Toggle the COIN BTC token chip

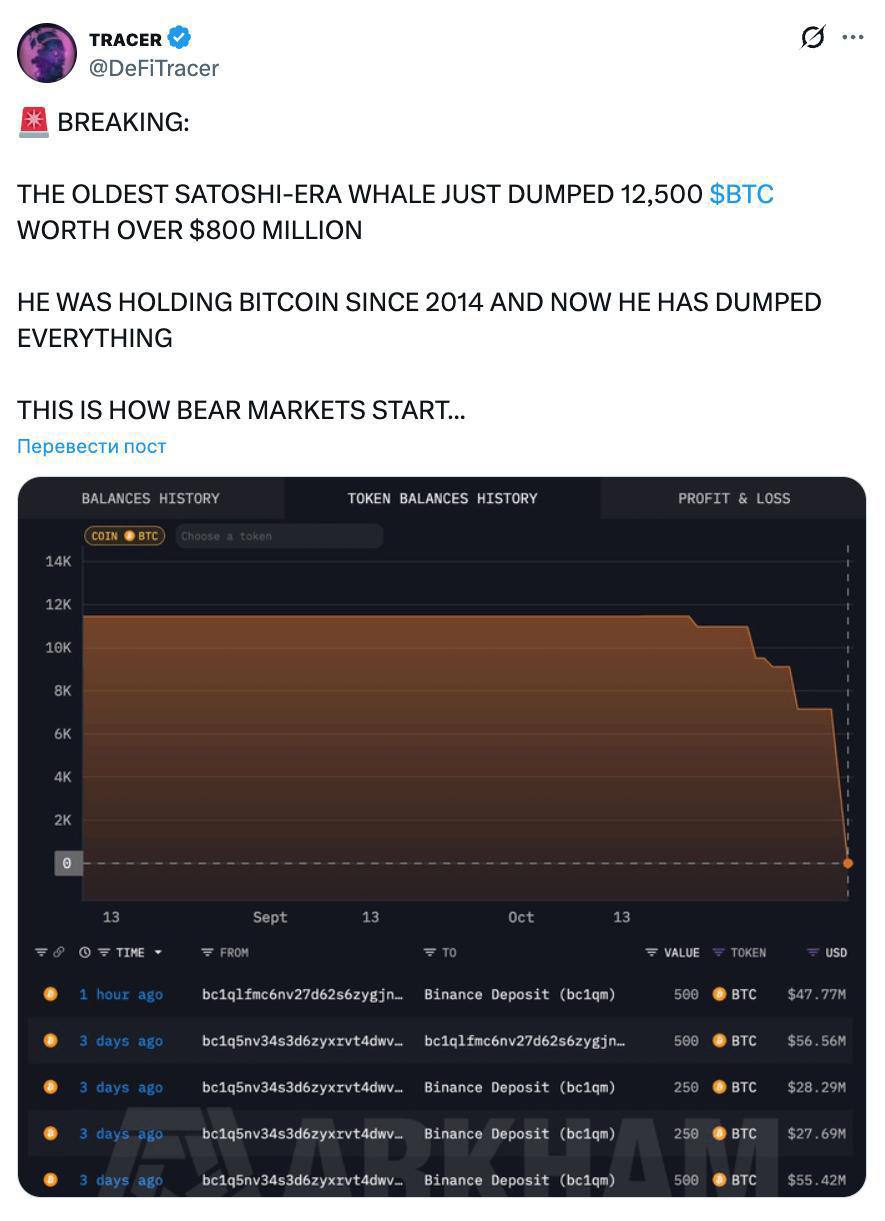[125, 536]
